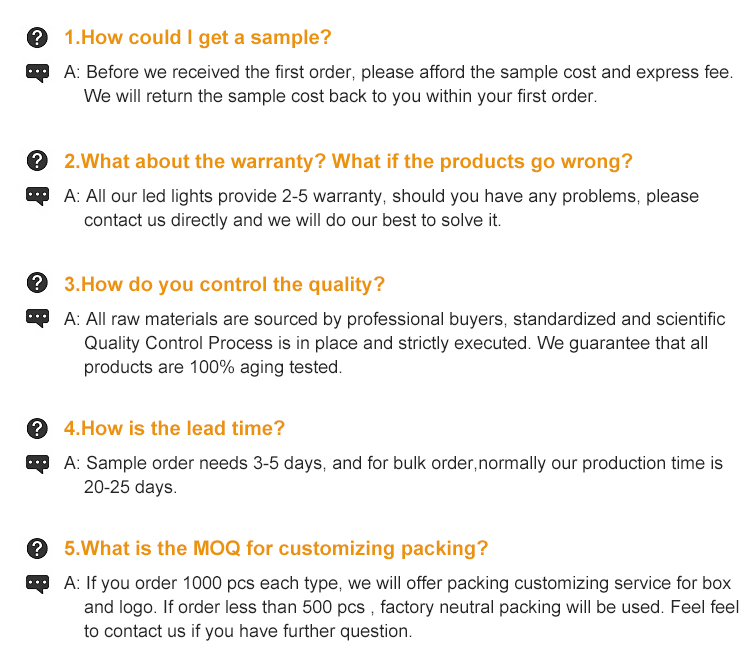Screen dimensions: 750x660
Task: Click the answer mentioning 20-25 days
Action: [393, 475]
